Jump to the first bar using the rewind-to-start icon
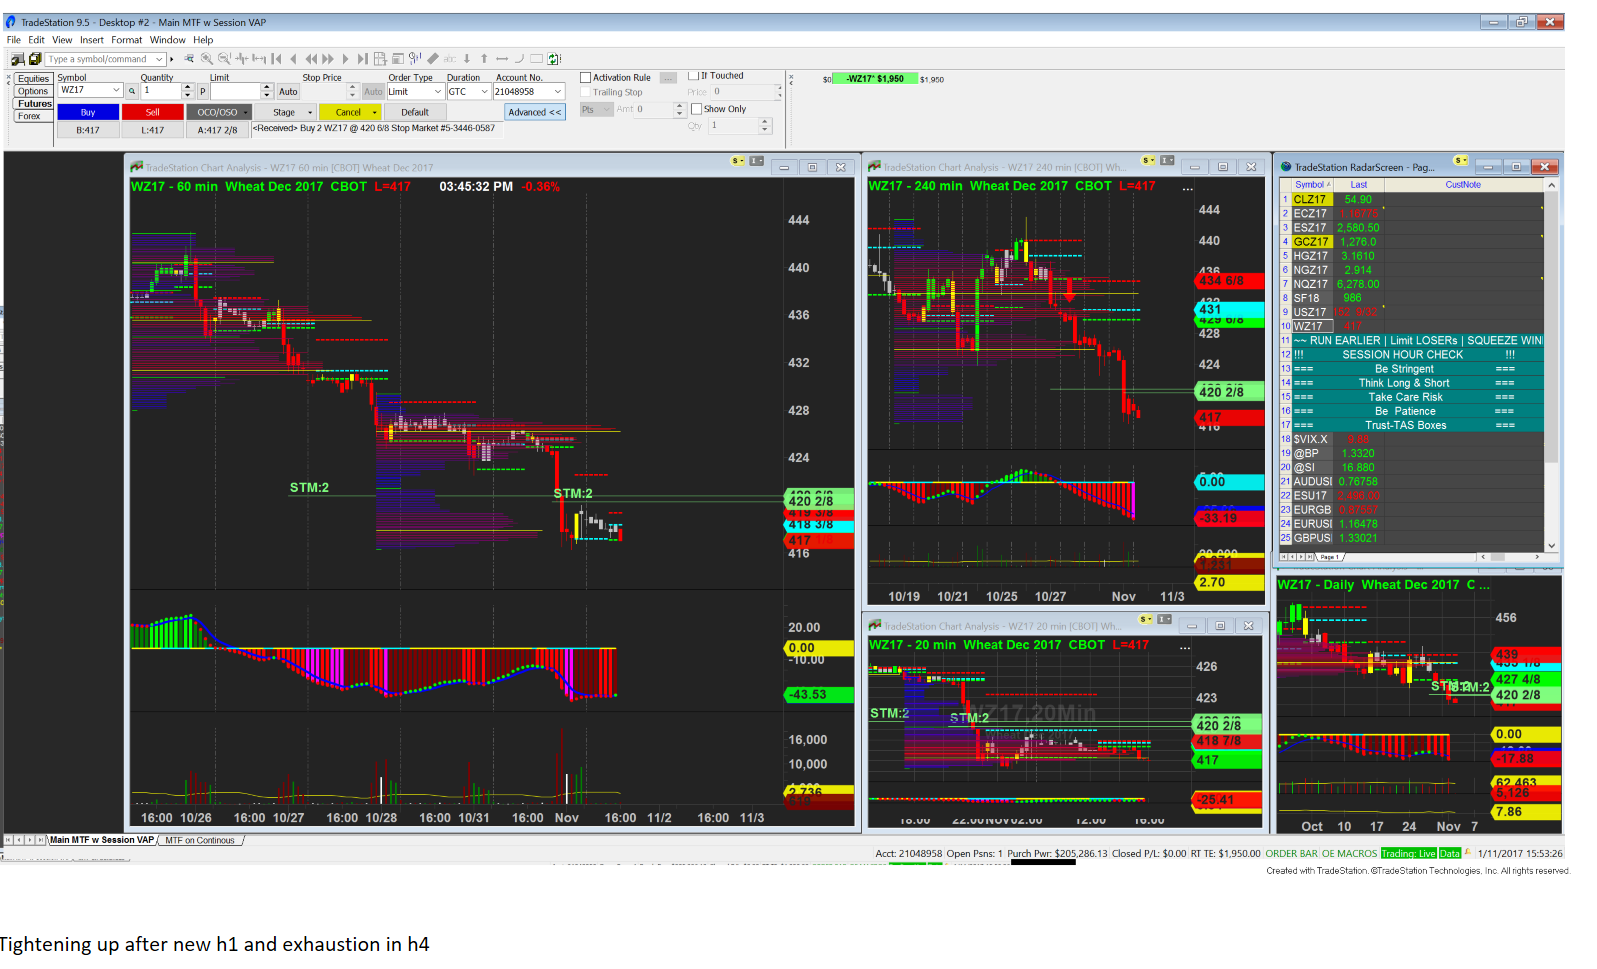The height and width of the screenshot is (969, 1597). (x=277, y=59)
